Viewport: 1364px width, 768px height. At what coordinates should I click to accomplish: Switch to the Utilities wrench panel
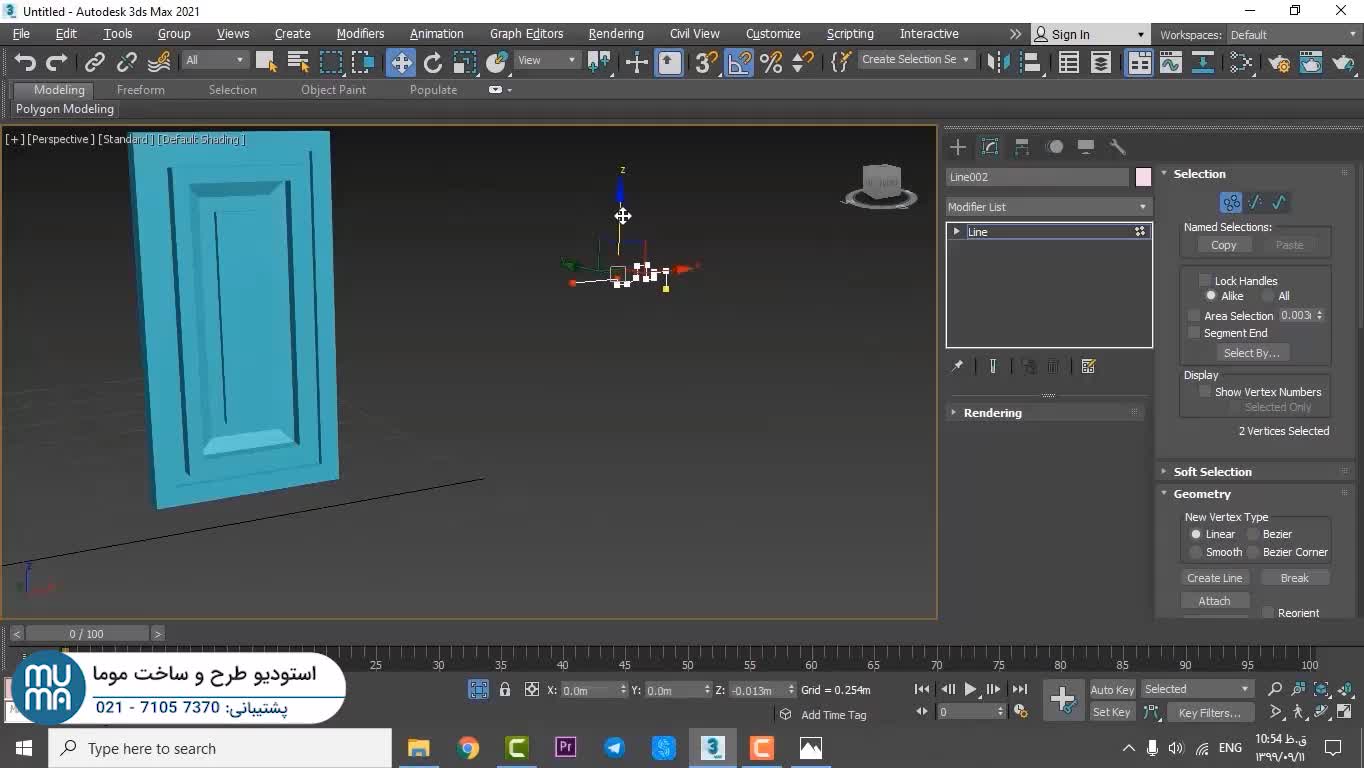coord(1118,147)
